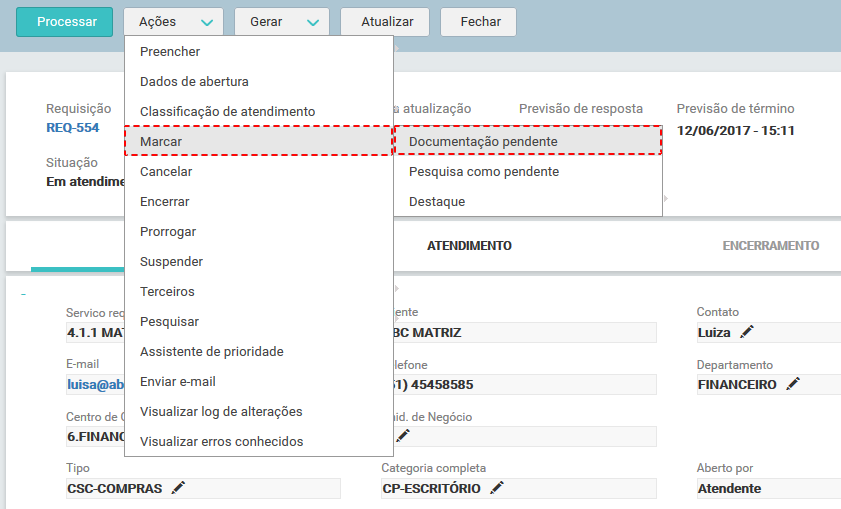This screenshot has height=509, width=841.
Task: Switch to the ATENDIMENTO tab
Action: point(469,246)
